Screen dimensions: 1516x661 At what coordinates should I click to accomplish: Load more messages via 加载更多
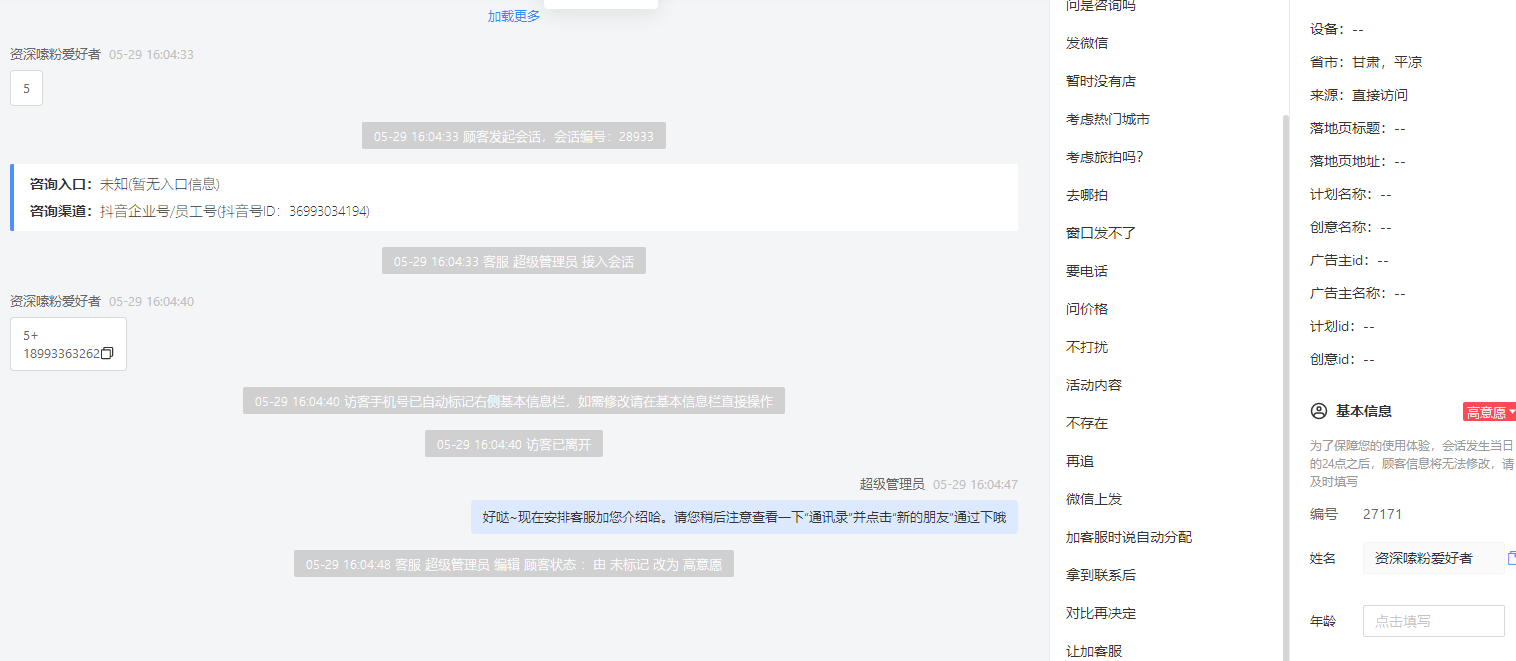tap(514, 16)
